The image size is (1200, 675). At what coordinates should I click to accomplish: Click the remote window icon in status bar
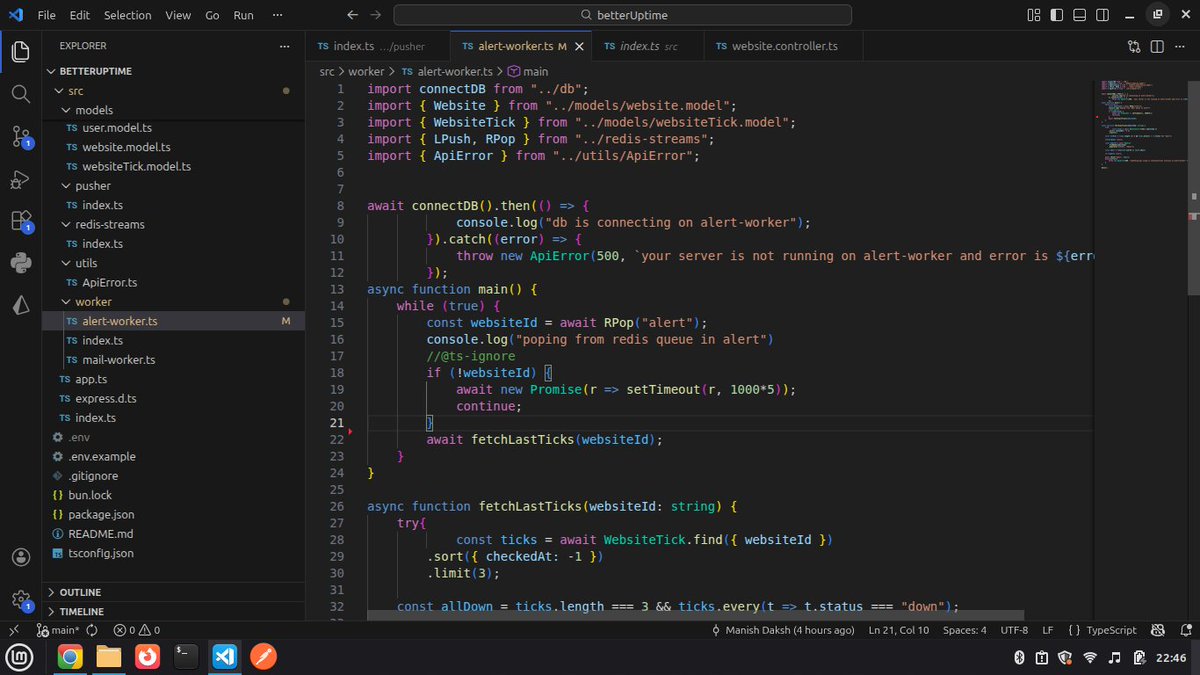13,630
